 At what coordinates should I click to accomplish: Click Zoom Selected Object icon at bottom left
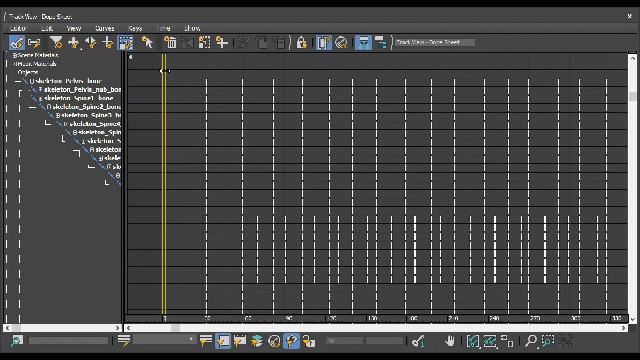click(x=17, y=341)
